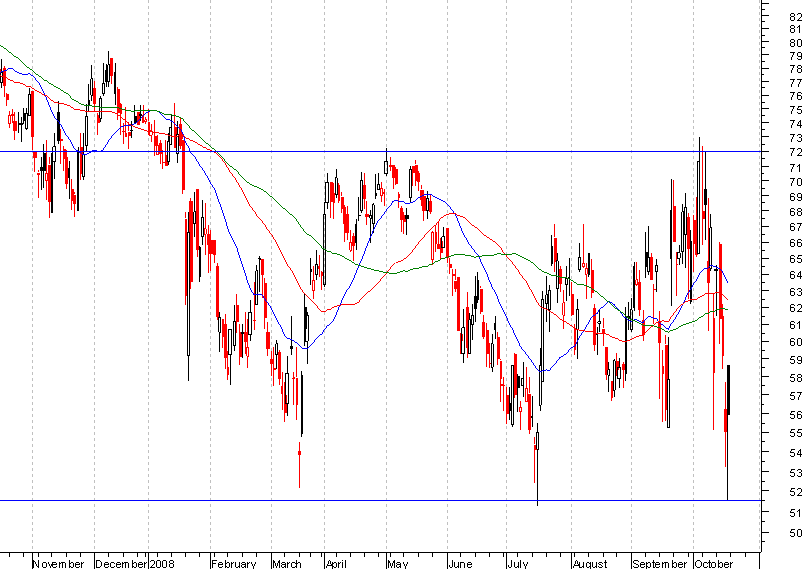Click the April label on time axis
This screenshot has height=569, width=806.
[336, 563]
